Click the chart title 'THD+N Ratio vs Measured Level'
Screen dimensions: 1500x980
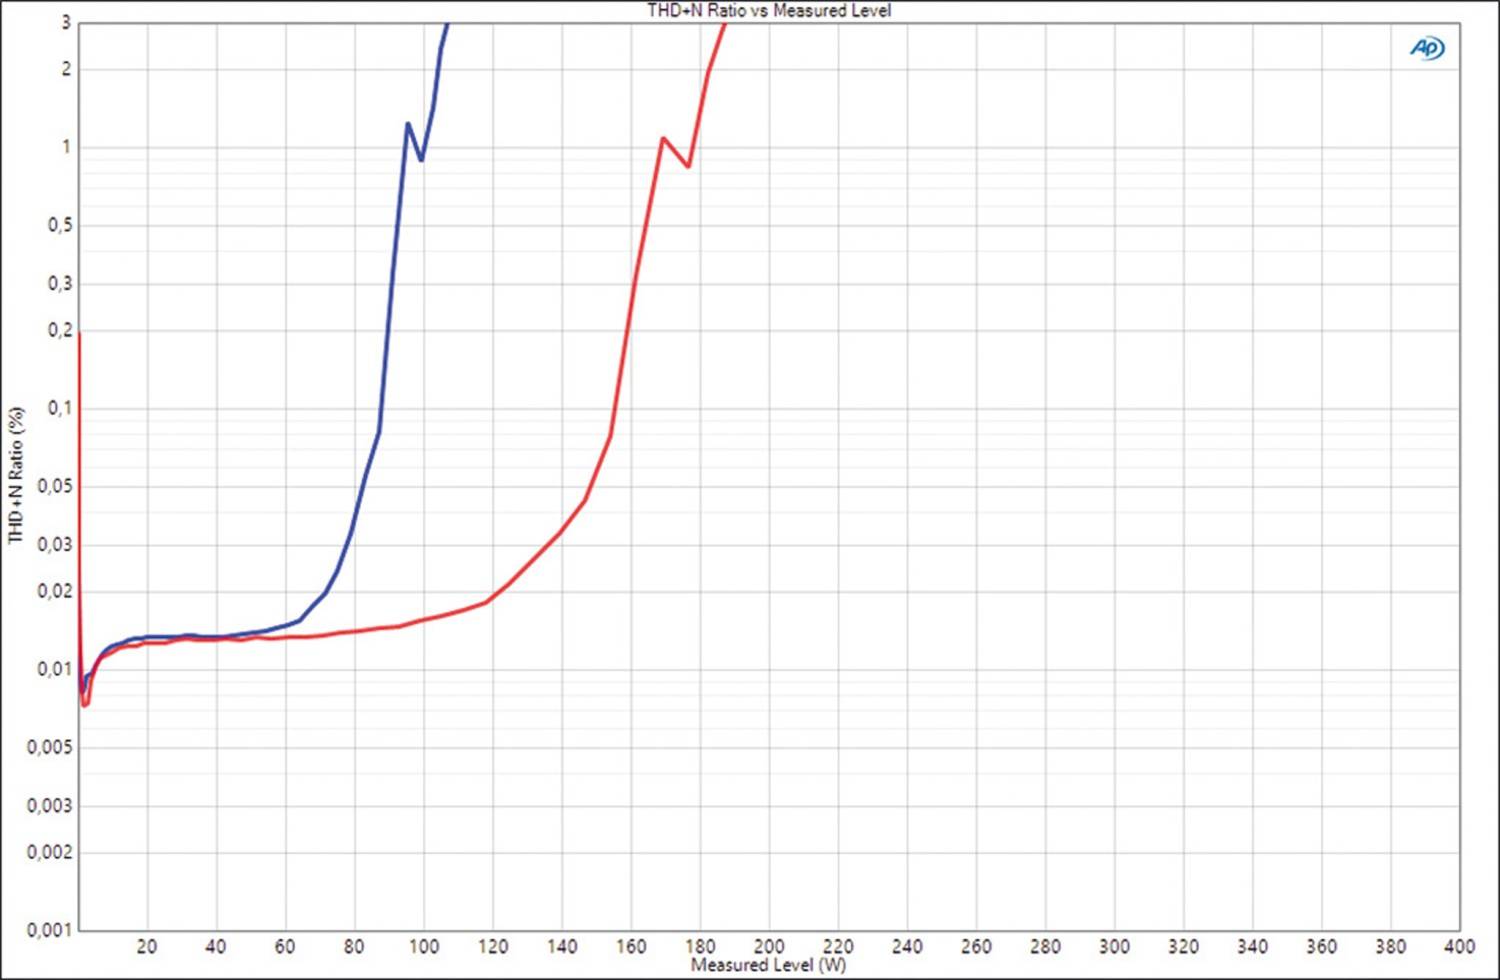click(x=769, y=10)
